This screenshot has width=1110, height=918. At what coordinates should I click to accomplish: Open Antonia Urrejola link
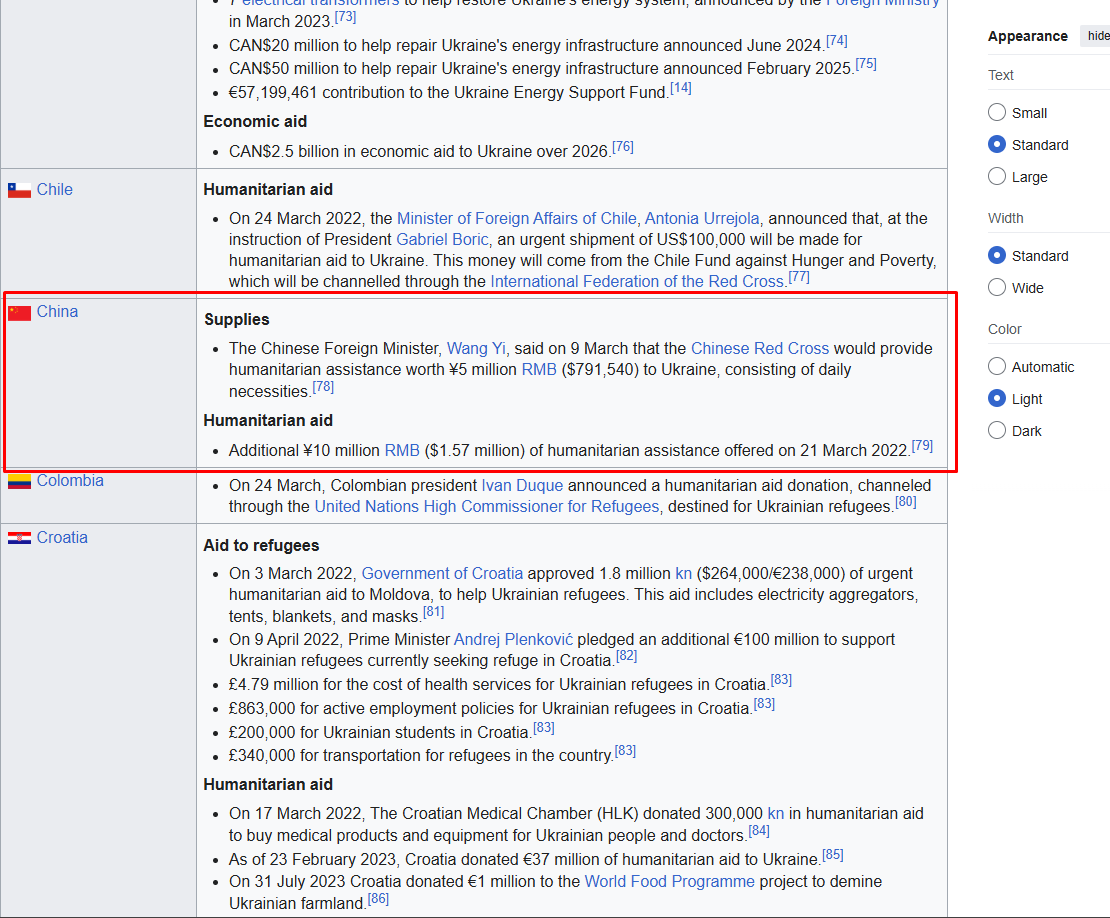[x=702, y=219]
